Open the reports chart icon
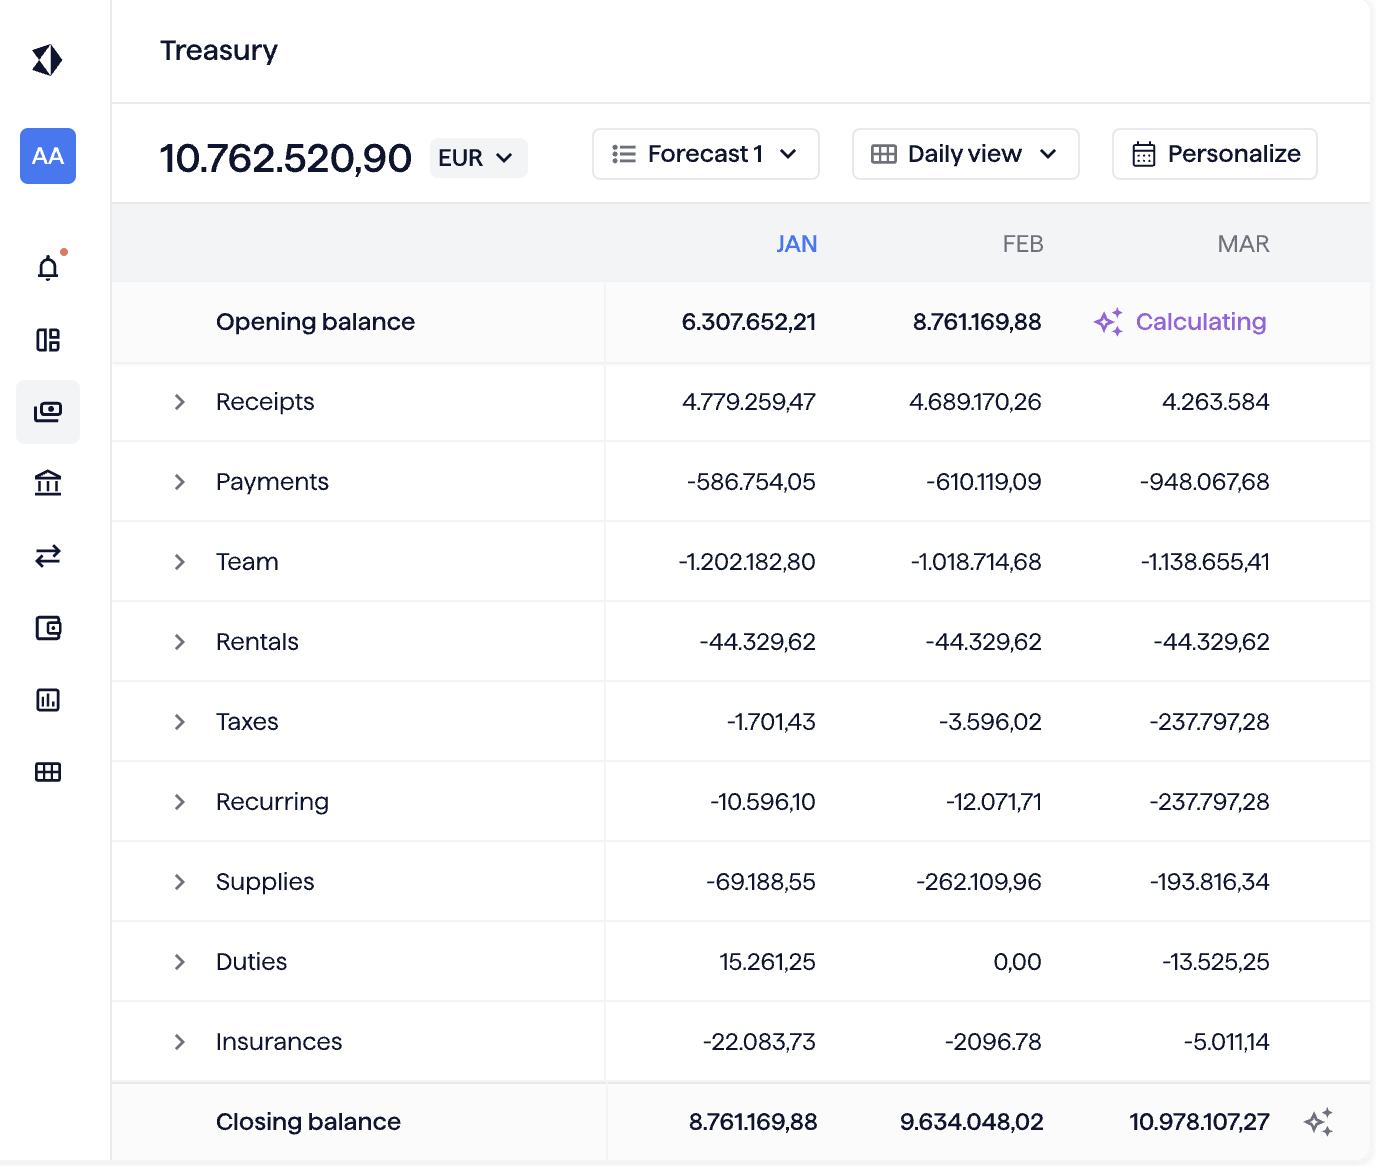 coord(47,700)
